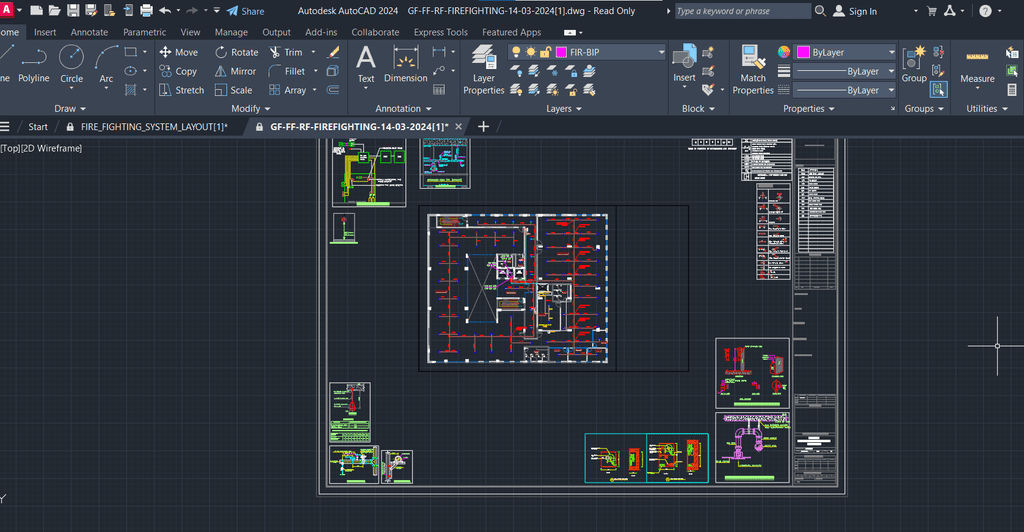Screen dimensions: 1024x532
Task: Open the object color ByLayer dropdown
Action: (x=891, y=52)
